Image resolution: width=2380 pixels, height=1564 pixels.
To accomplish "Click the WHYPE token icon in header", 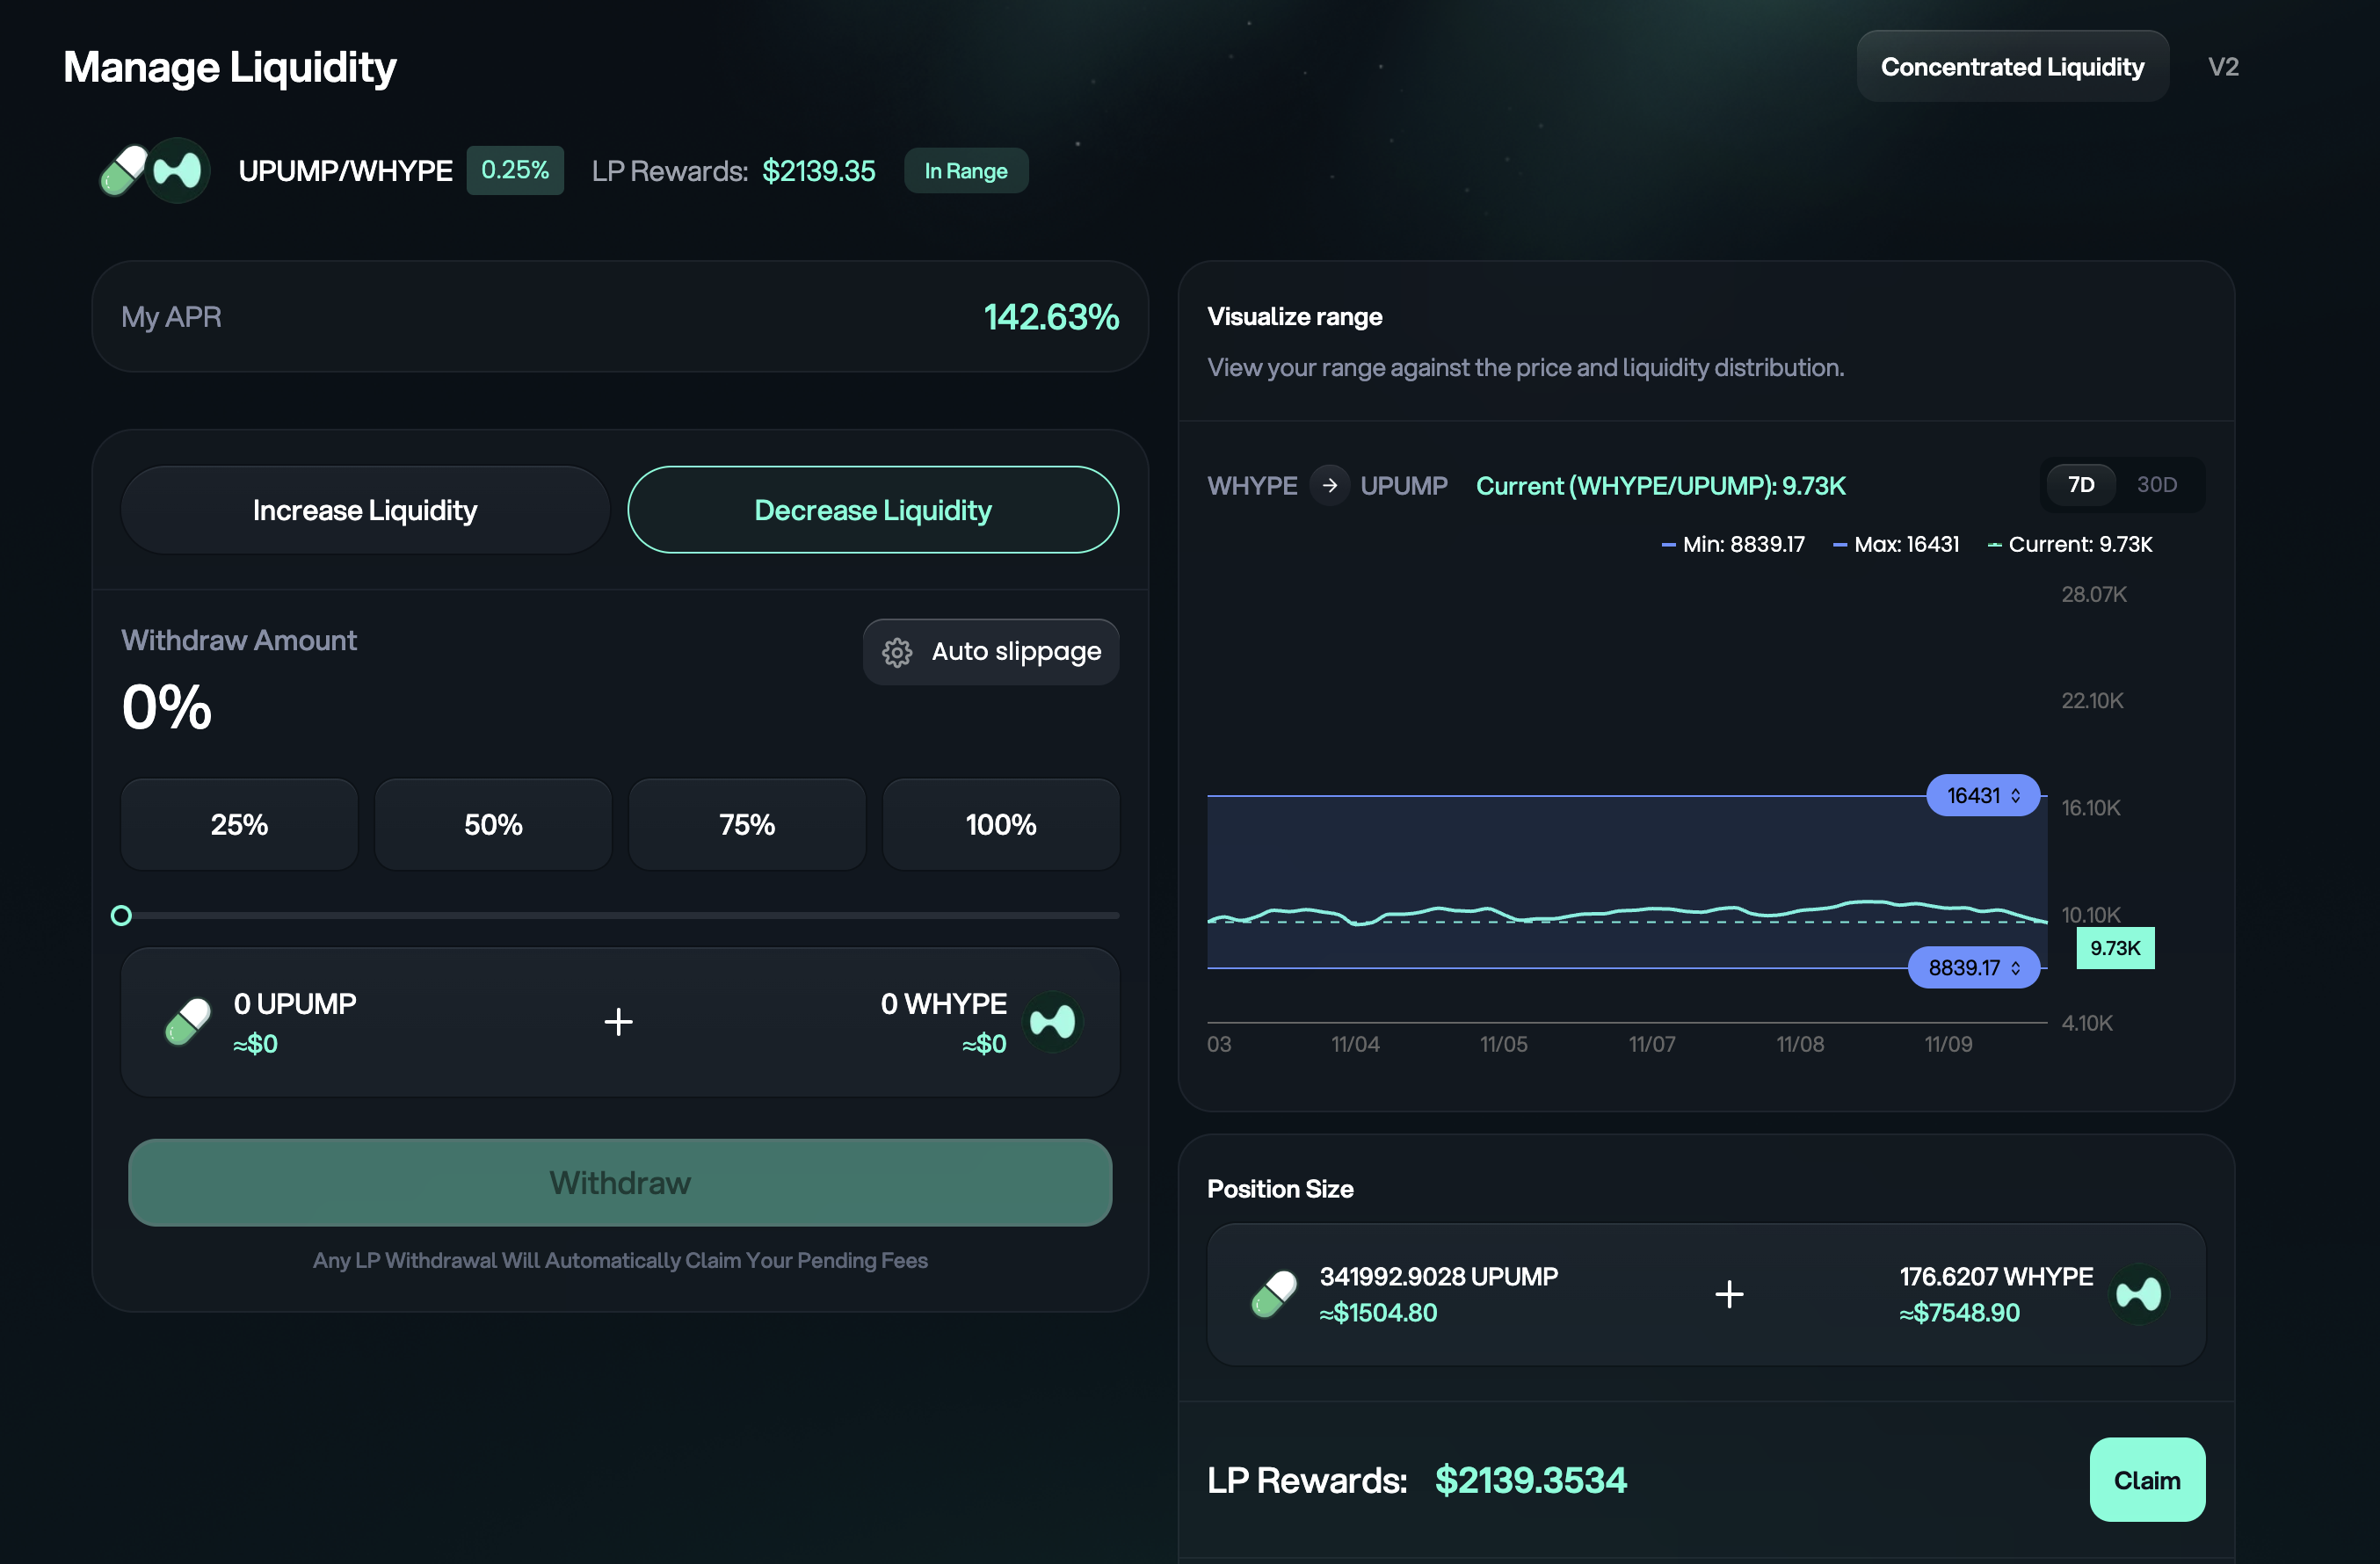I will 180,170.
